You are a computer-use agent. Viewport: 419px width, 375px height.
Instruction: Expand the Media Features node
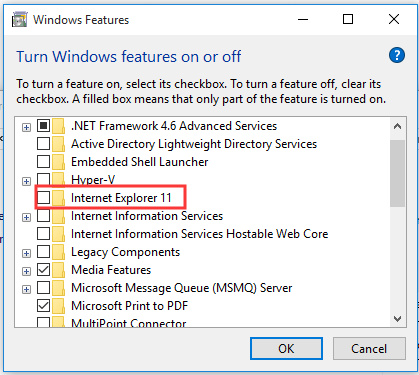point(26,271)
